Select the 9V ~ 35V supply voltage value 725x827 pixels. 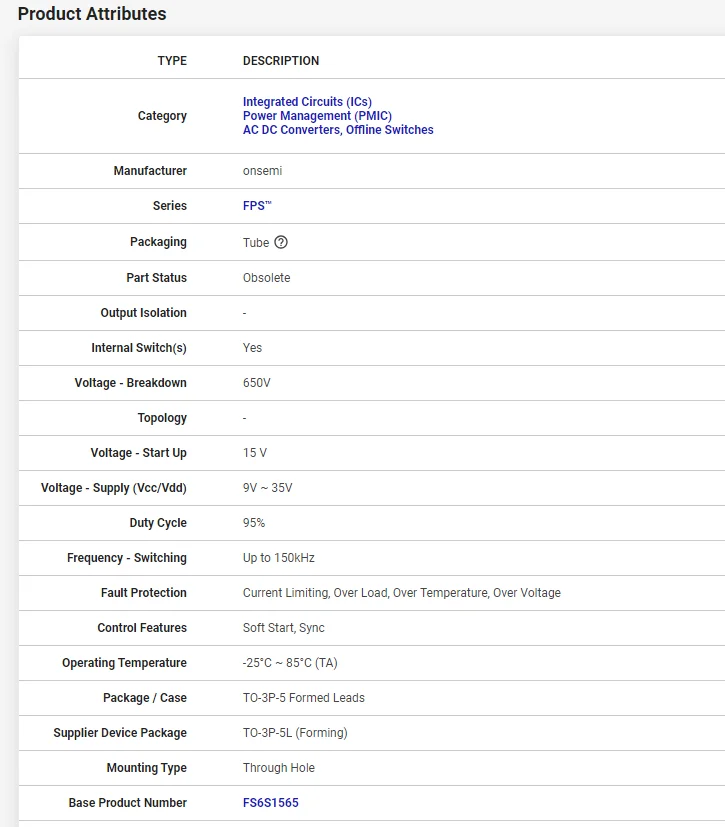coord(267,488)
